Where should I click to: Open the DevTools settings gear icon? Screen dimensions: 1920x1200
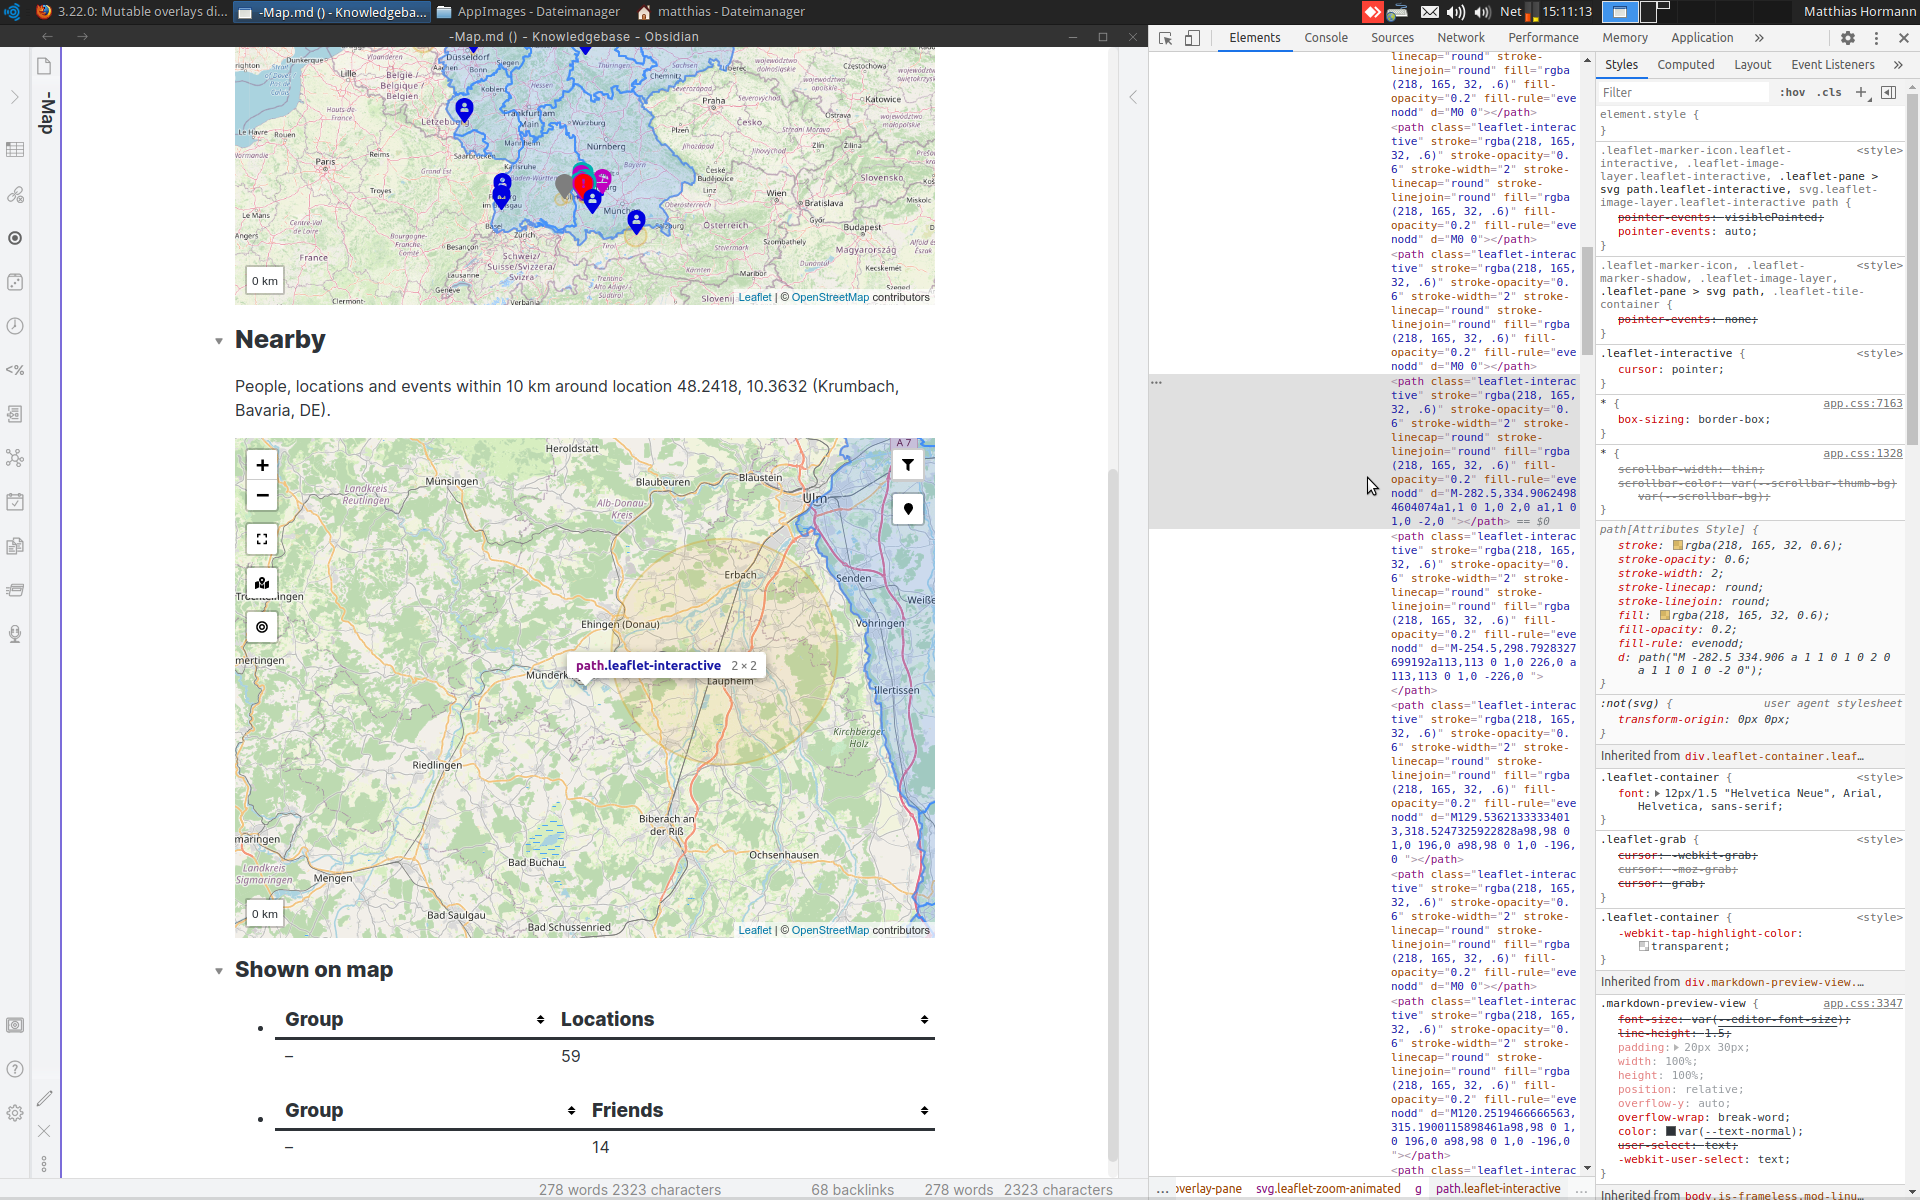point(1849,38)
